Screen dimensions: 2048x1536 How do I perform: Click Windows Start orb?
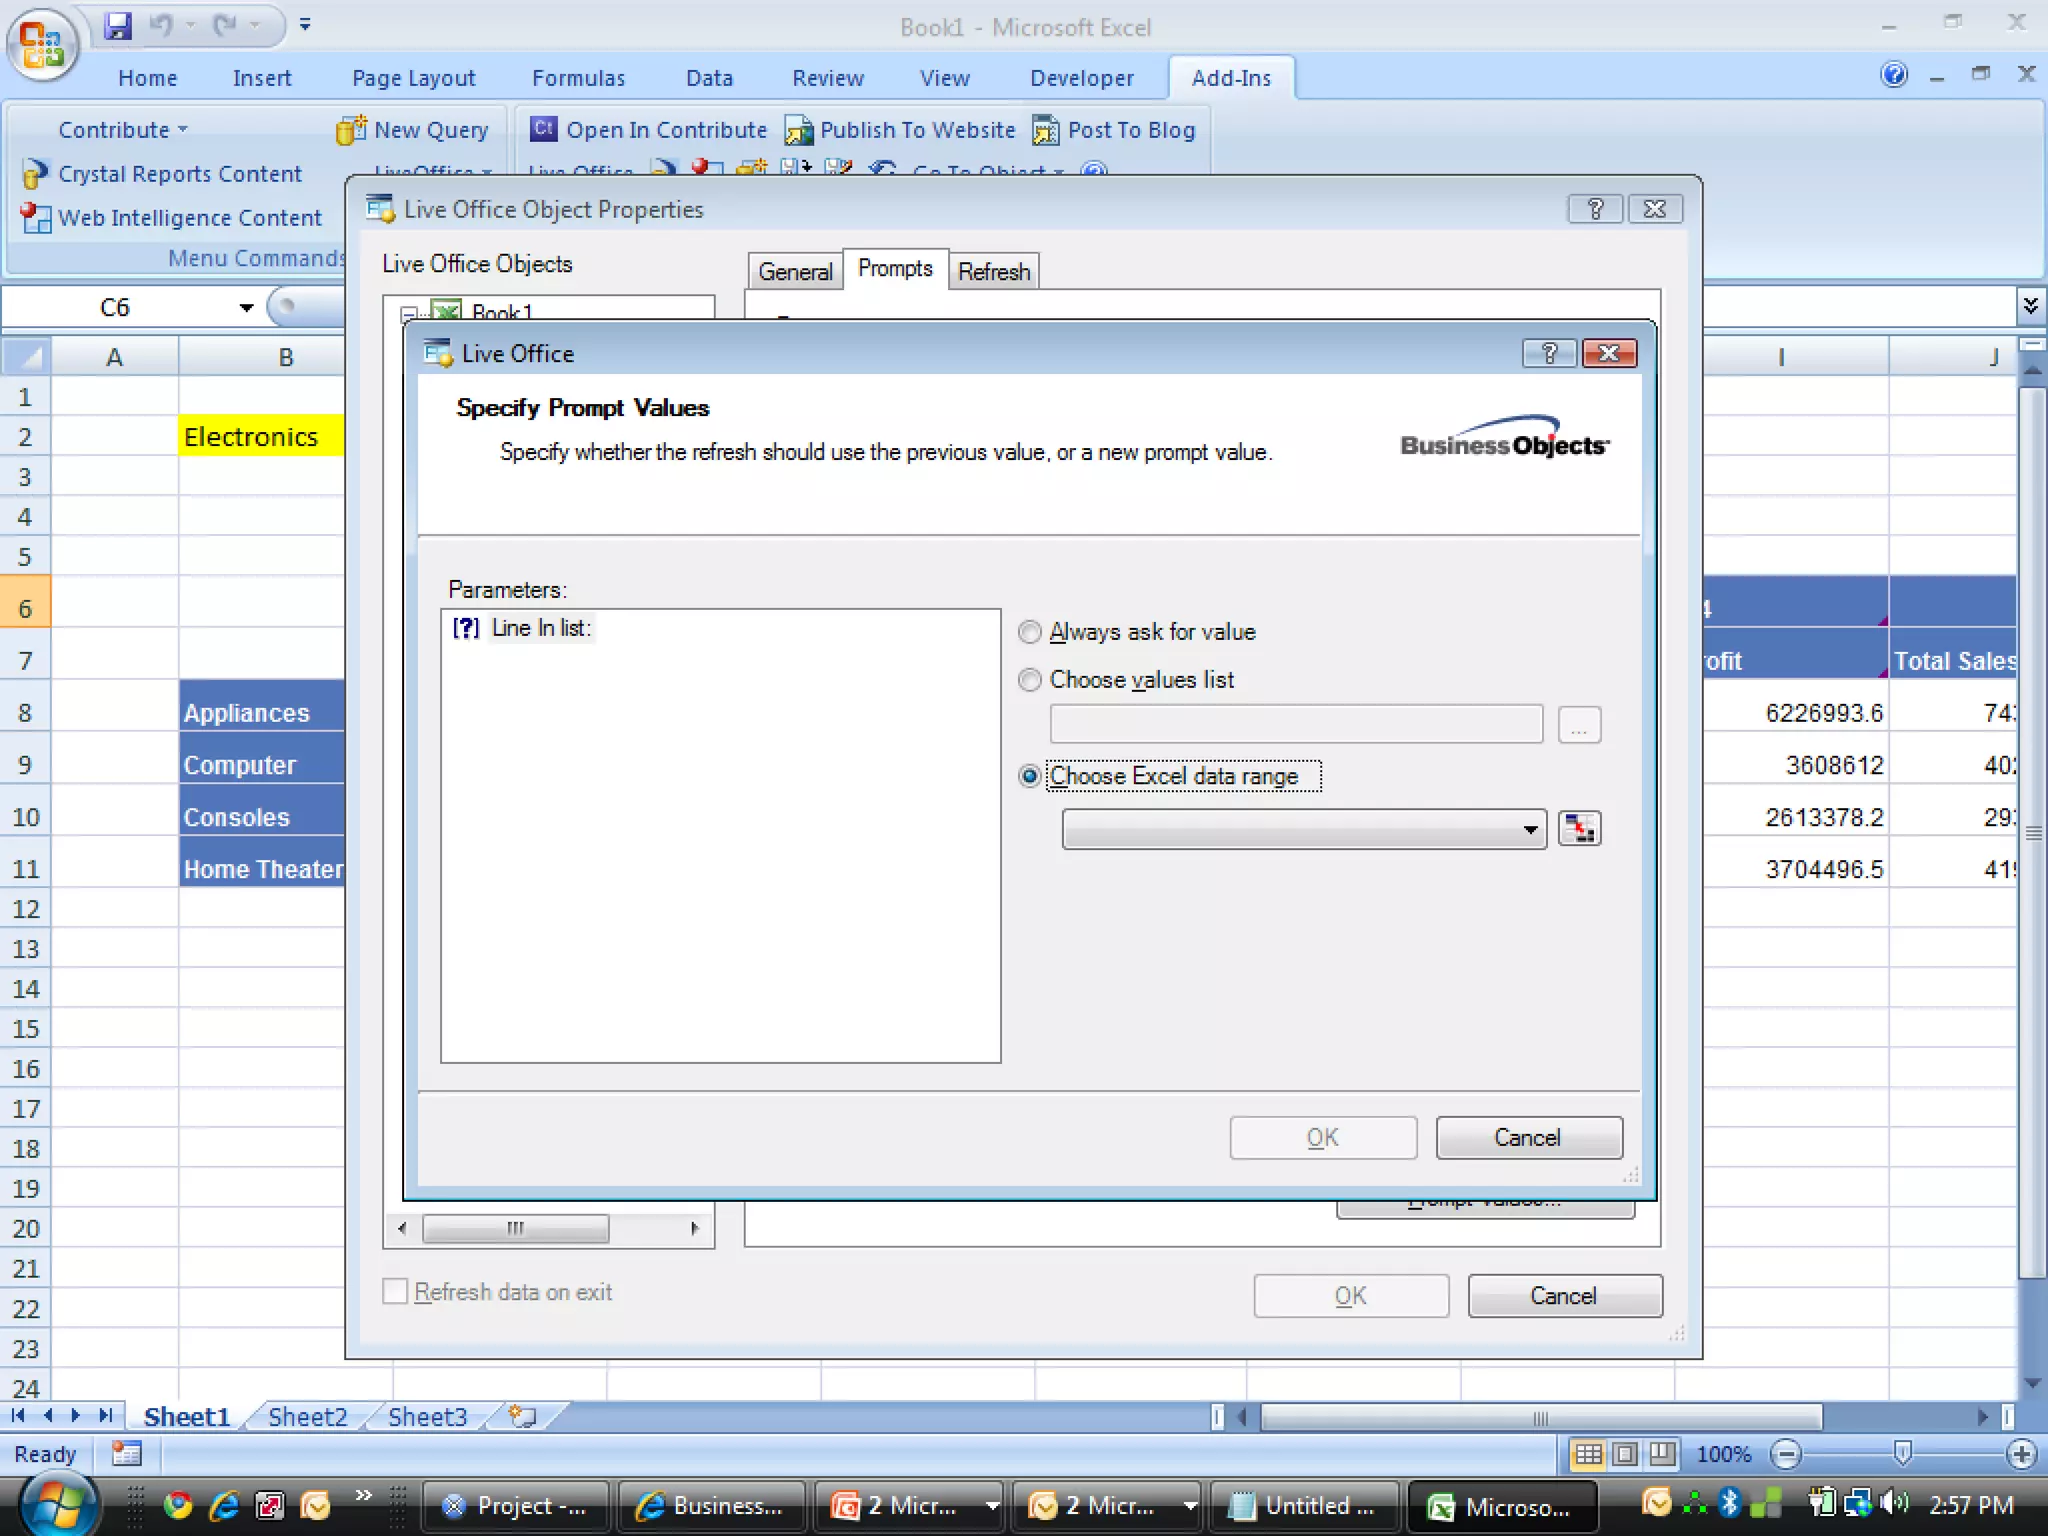58,1504
